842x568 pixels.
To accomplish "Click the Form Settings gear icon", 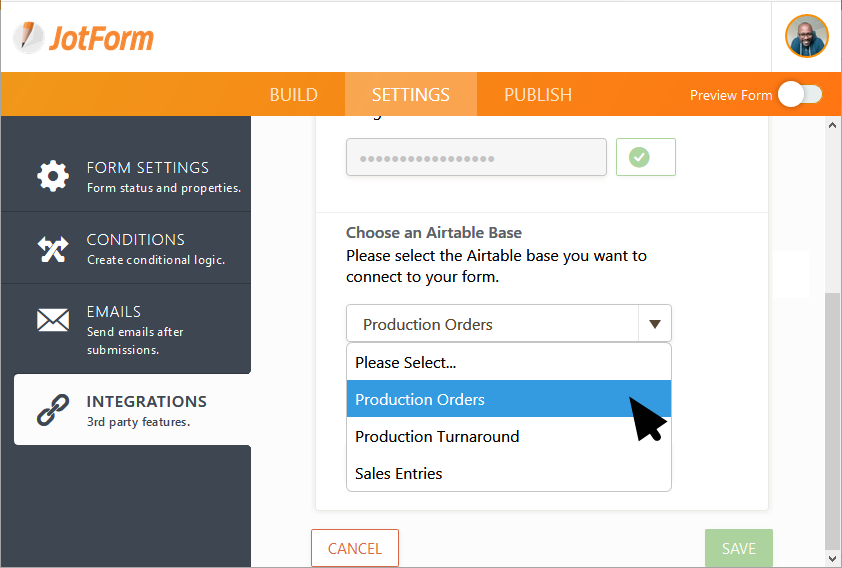I will [53, 175].
